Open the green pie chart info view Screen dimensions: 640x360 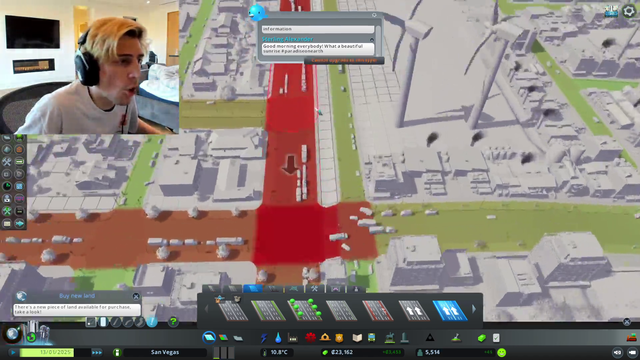click(7, 187)
